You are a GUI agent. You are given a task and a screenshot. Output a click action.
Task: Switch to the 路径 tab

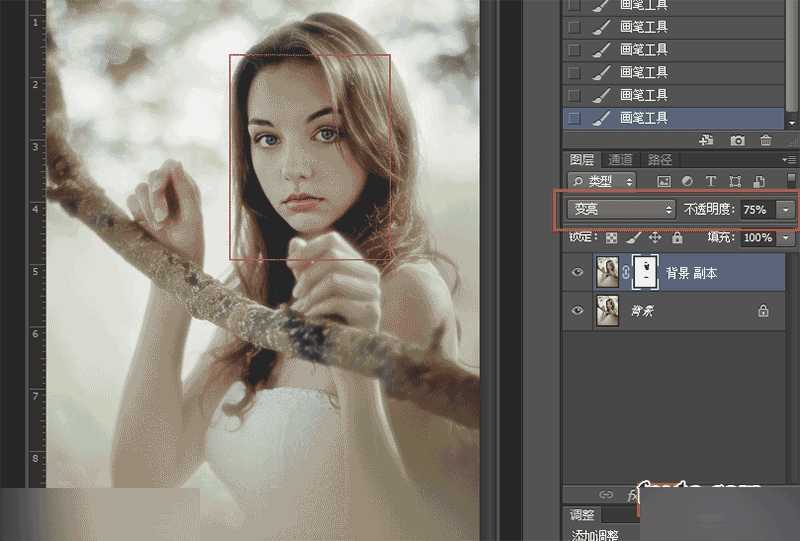660,160
